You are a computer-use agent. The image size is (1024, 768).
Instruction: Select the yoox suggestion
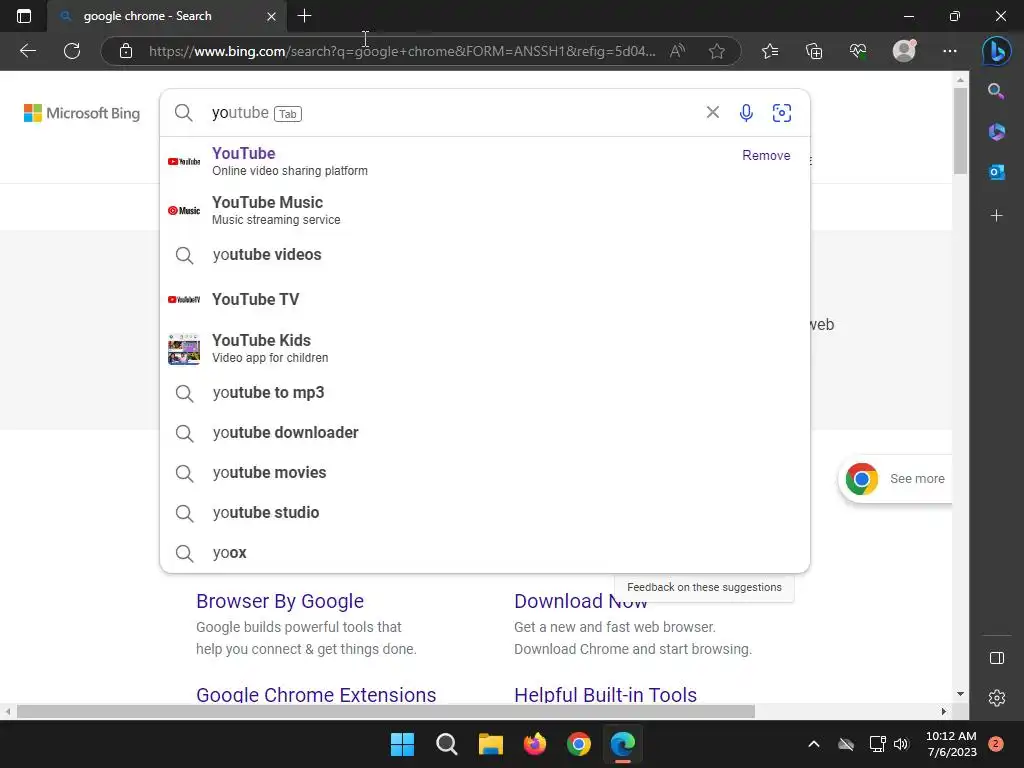coord(485,552)
